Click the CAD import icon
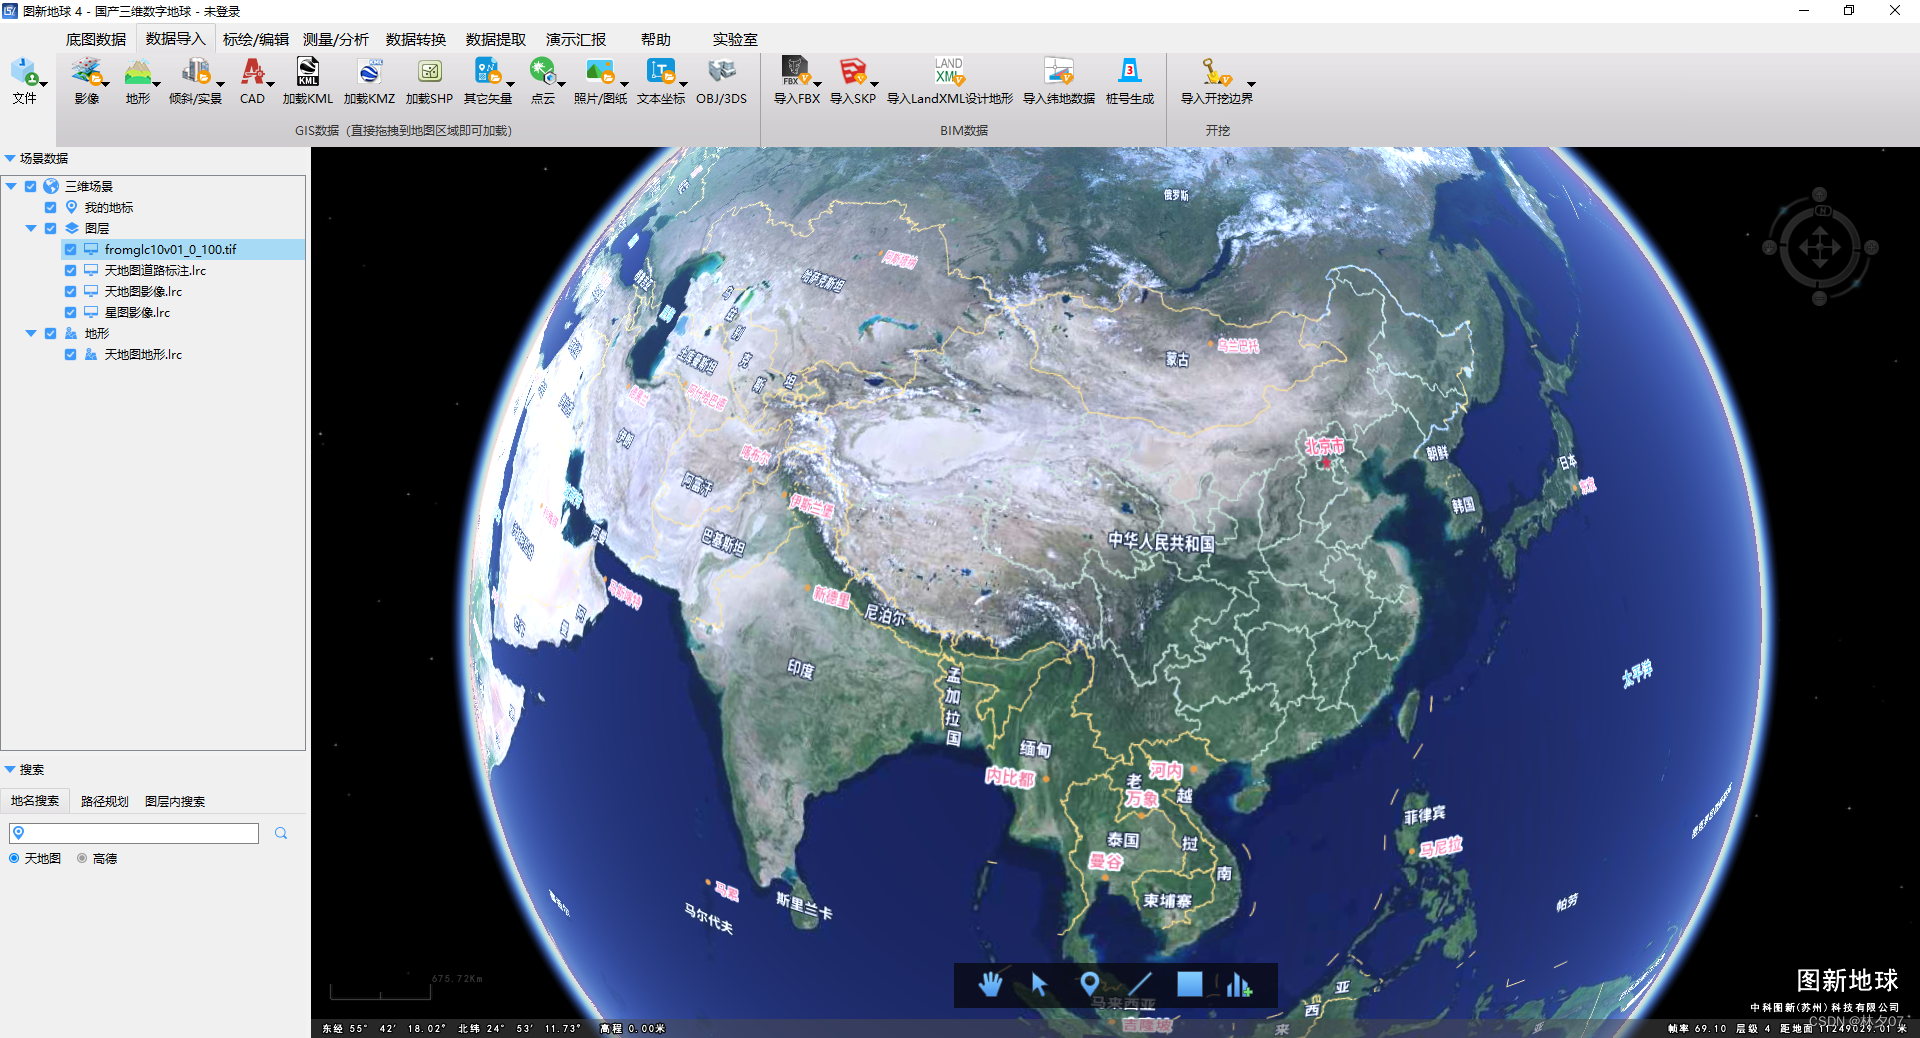1920x1038 pixels. tap(252, 72)
